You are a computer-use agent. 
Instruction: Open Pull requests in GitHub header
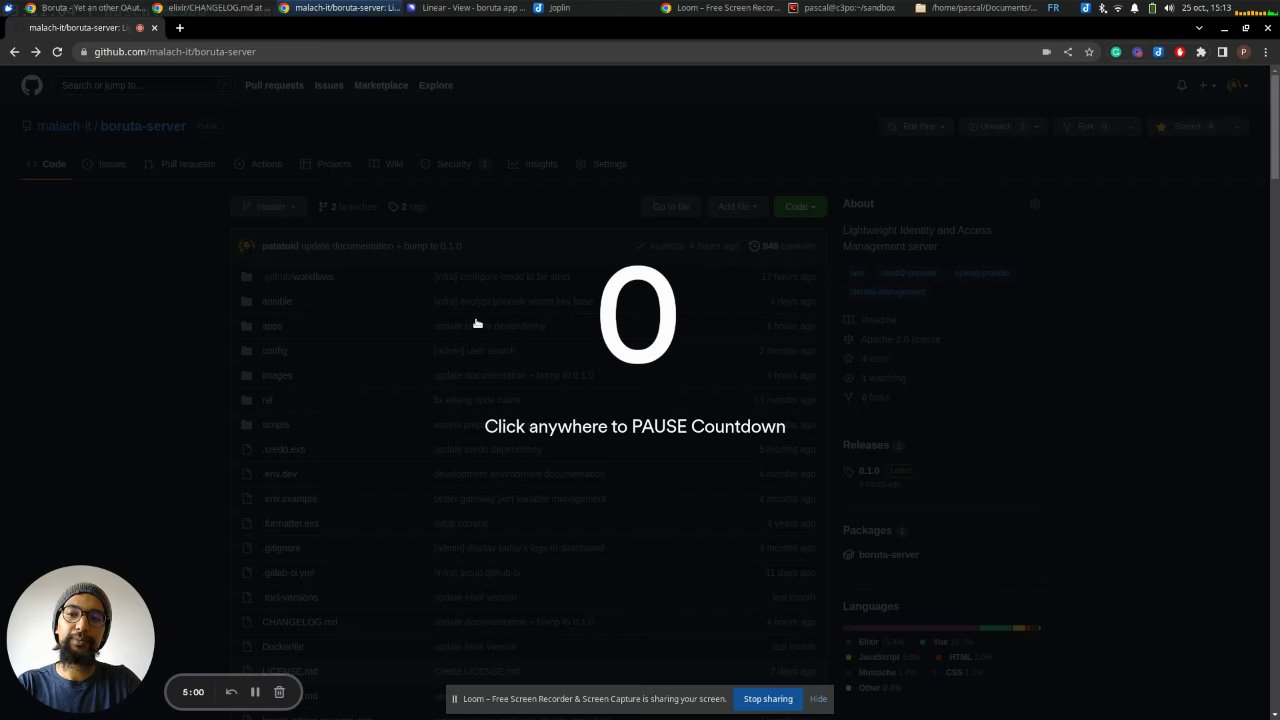[x=274, y=85]
